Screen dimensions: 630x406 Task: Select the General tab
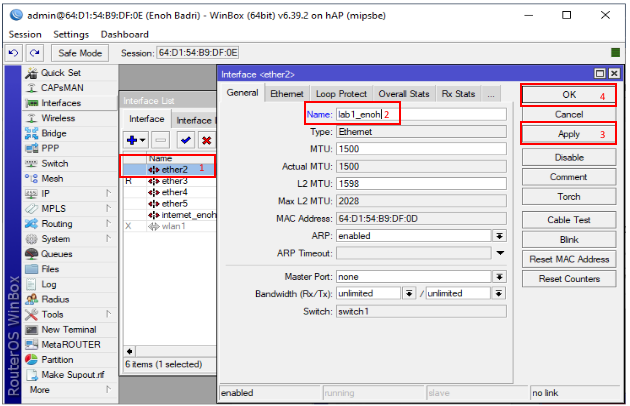tap(242, 93)
